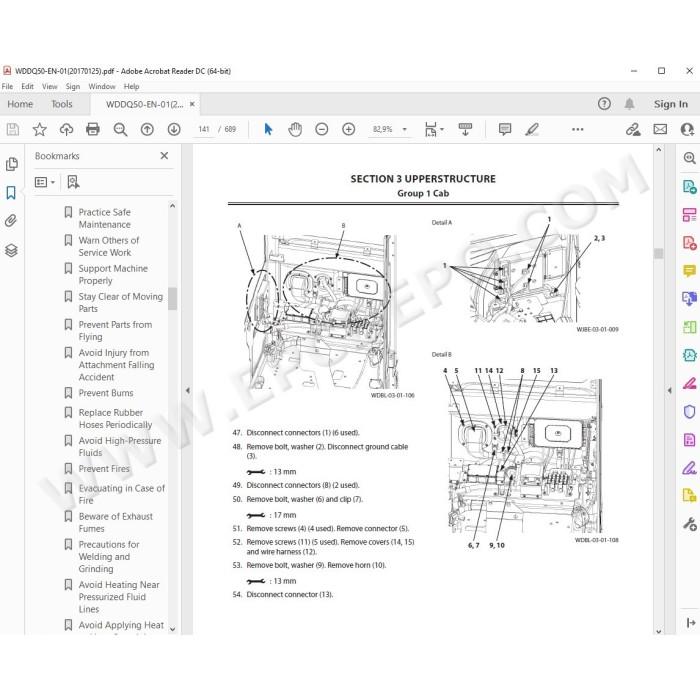This screenshot has height=700, width=700.
Task: Toggle the bookmarks panel icon
Action: (11, 193)
